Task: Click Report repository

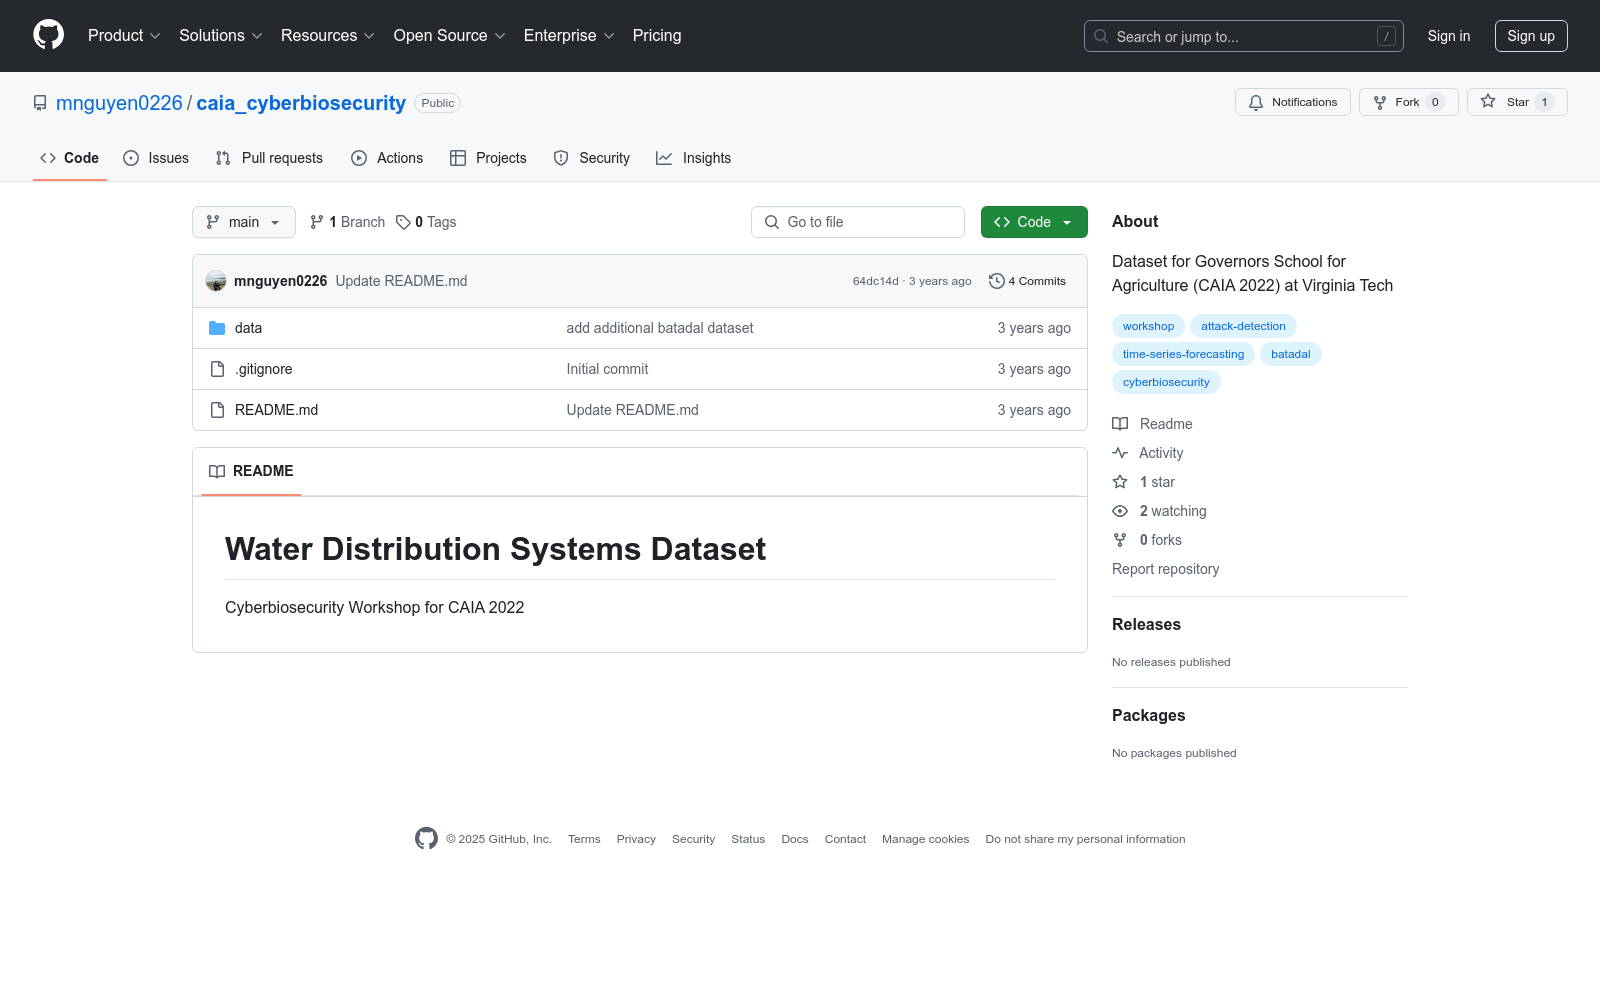Action: coord(1165,569)
